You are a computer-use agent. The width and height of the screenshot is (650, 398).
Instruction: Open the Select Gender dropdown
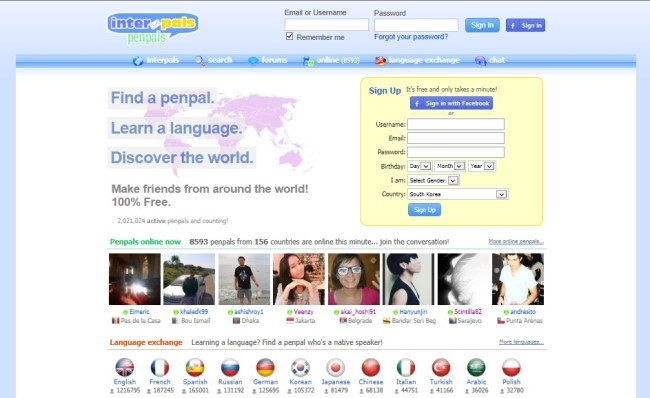[433, 180]
